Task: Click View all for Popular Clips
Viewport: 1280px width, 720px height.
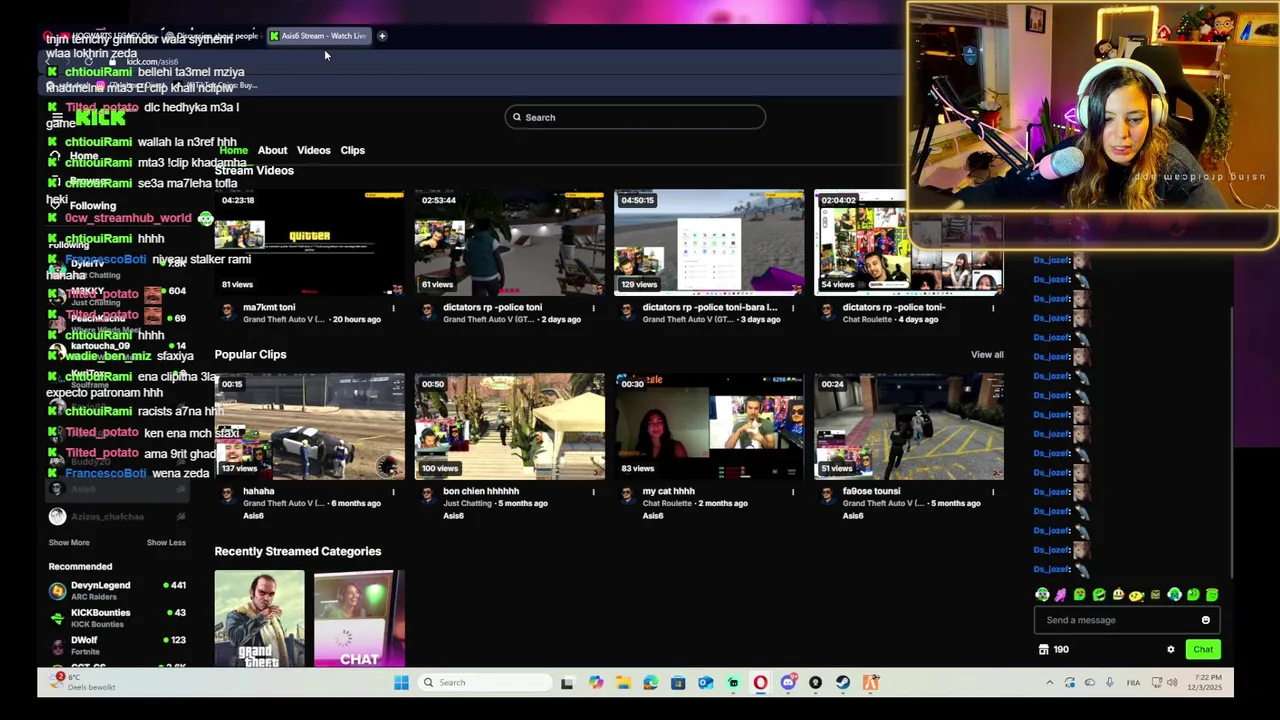Action: click(x=986, y=355)
